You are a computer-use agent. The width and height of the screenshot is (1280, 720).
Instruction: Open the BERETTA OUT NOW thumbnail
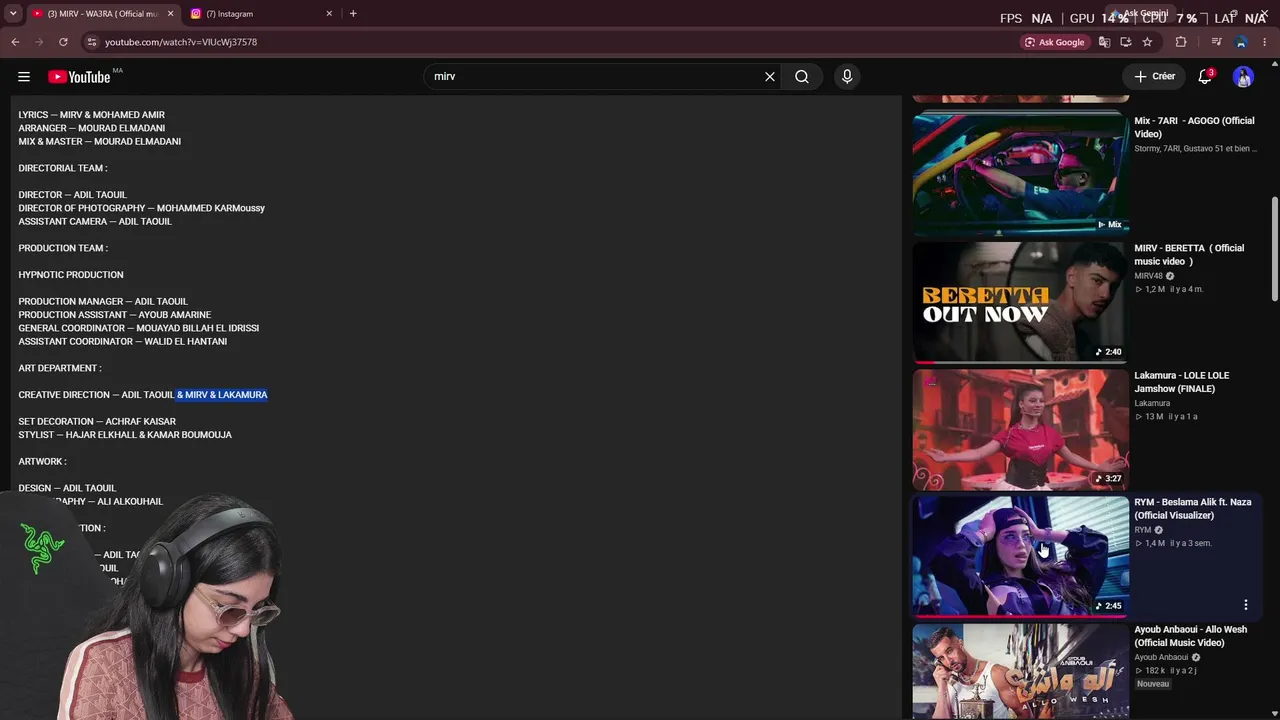1021,301
